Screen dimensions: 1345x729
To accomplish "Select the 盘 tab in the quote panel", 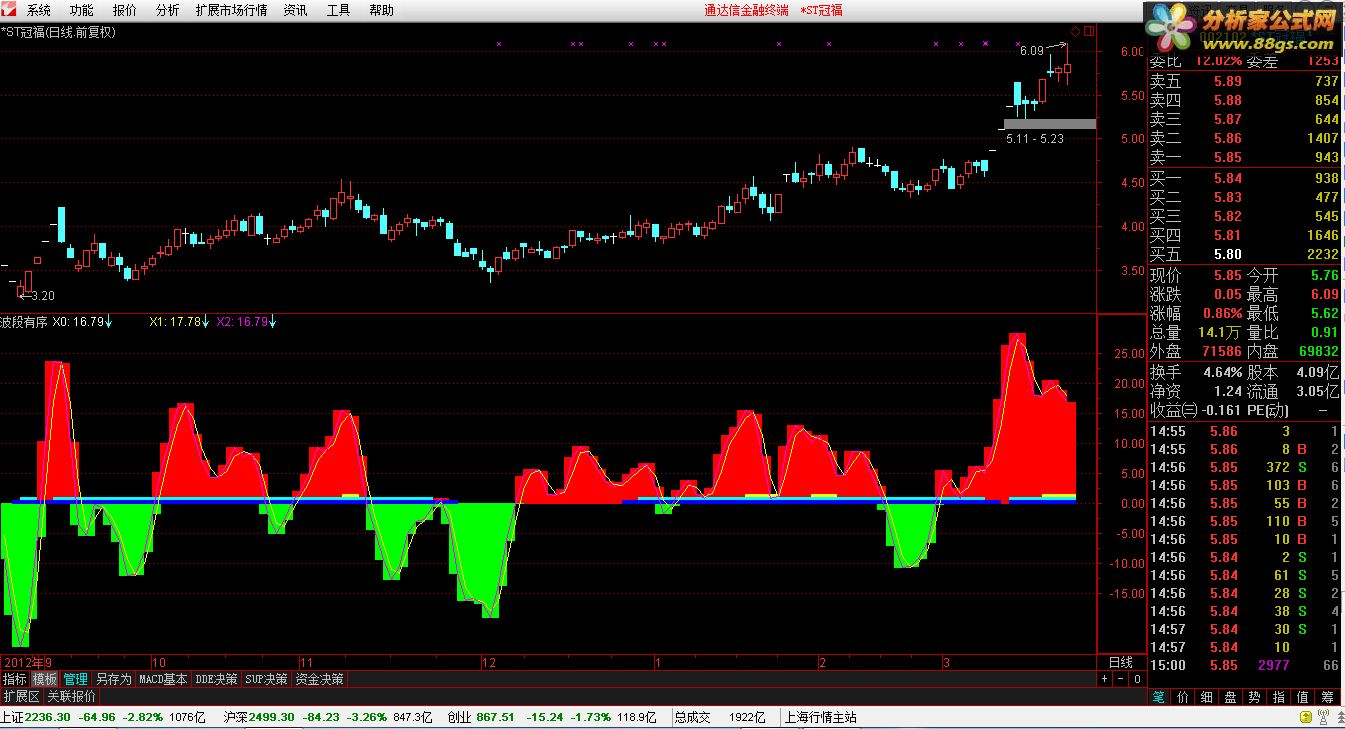I will [x=1231, y=697].
